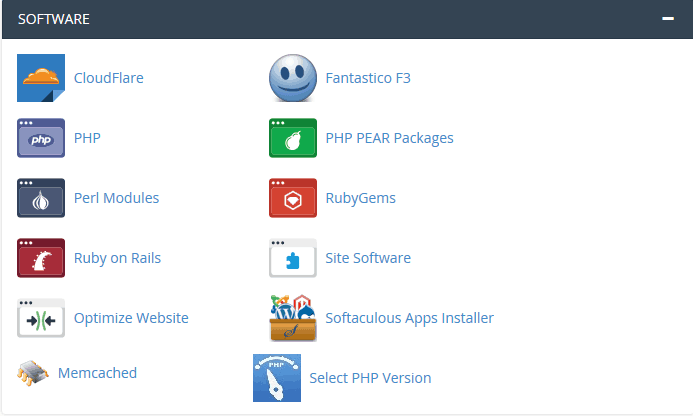Open the Memcached chip icon
Screen dimensions: 693x416
point(33,373)
